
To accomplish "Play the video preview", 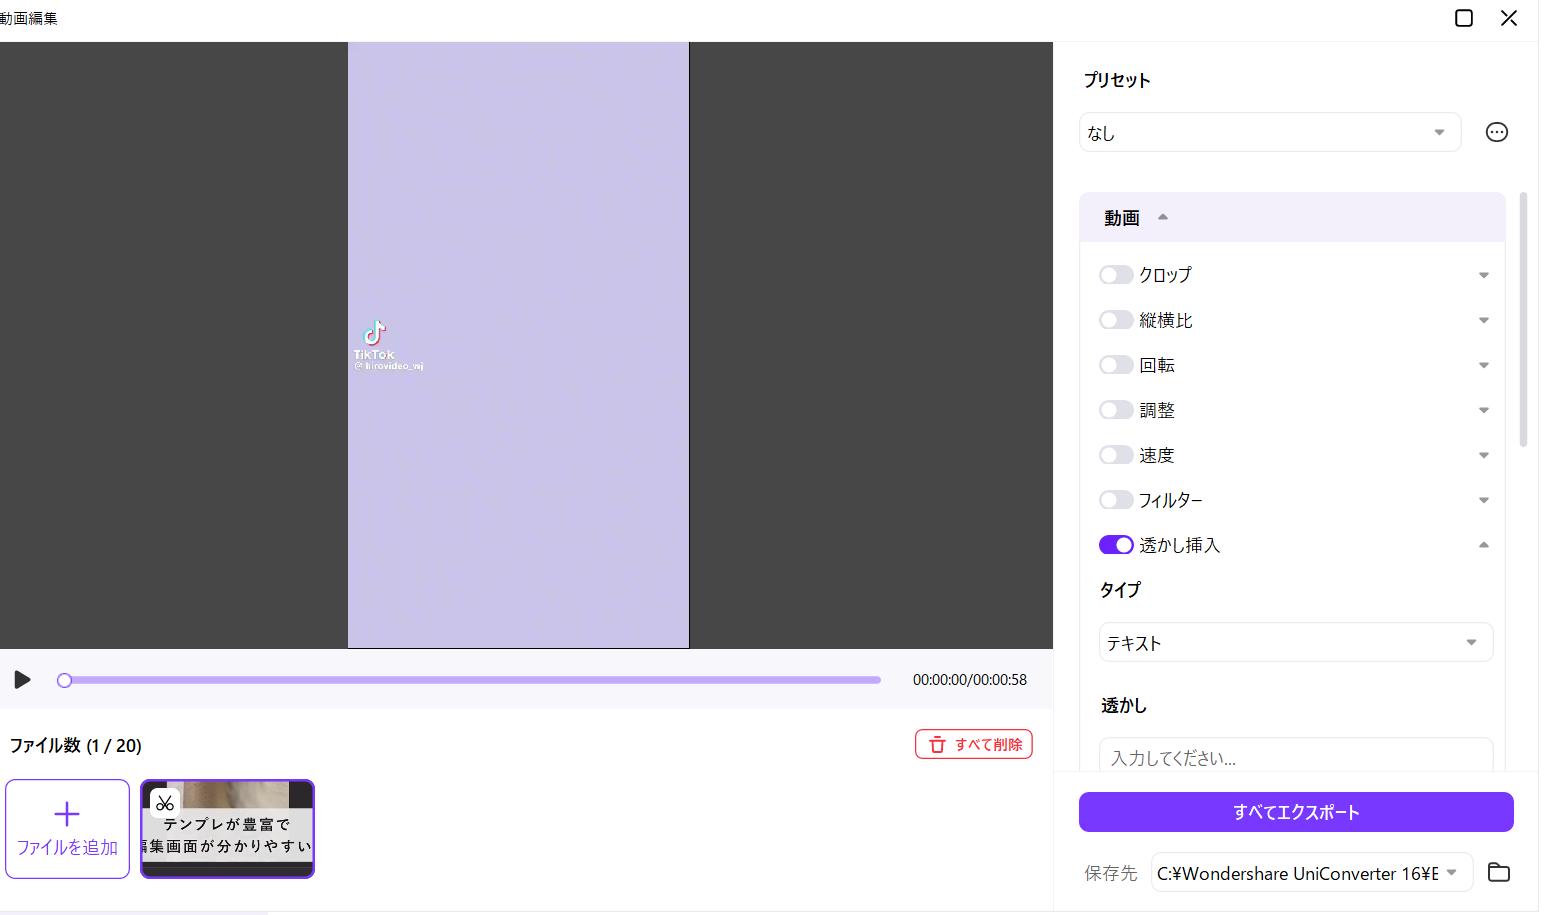I will click(22, 680).
